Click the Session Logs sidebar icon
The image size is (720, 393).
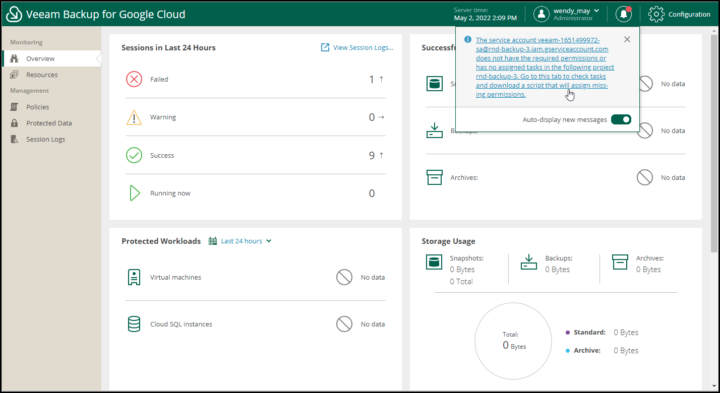(14, 139)
